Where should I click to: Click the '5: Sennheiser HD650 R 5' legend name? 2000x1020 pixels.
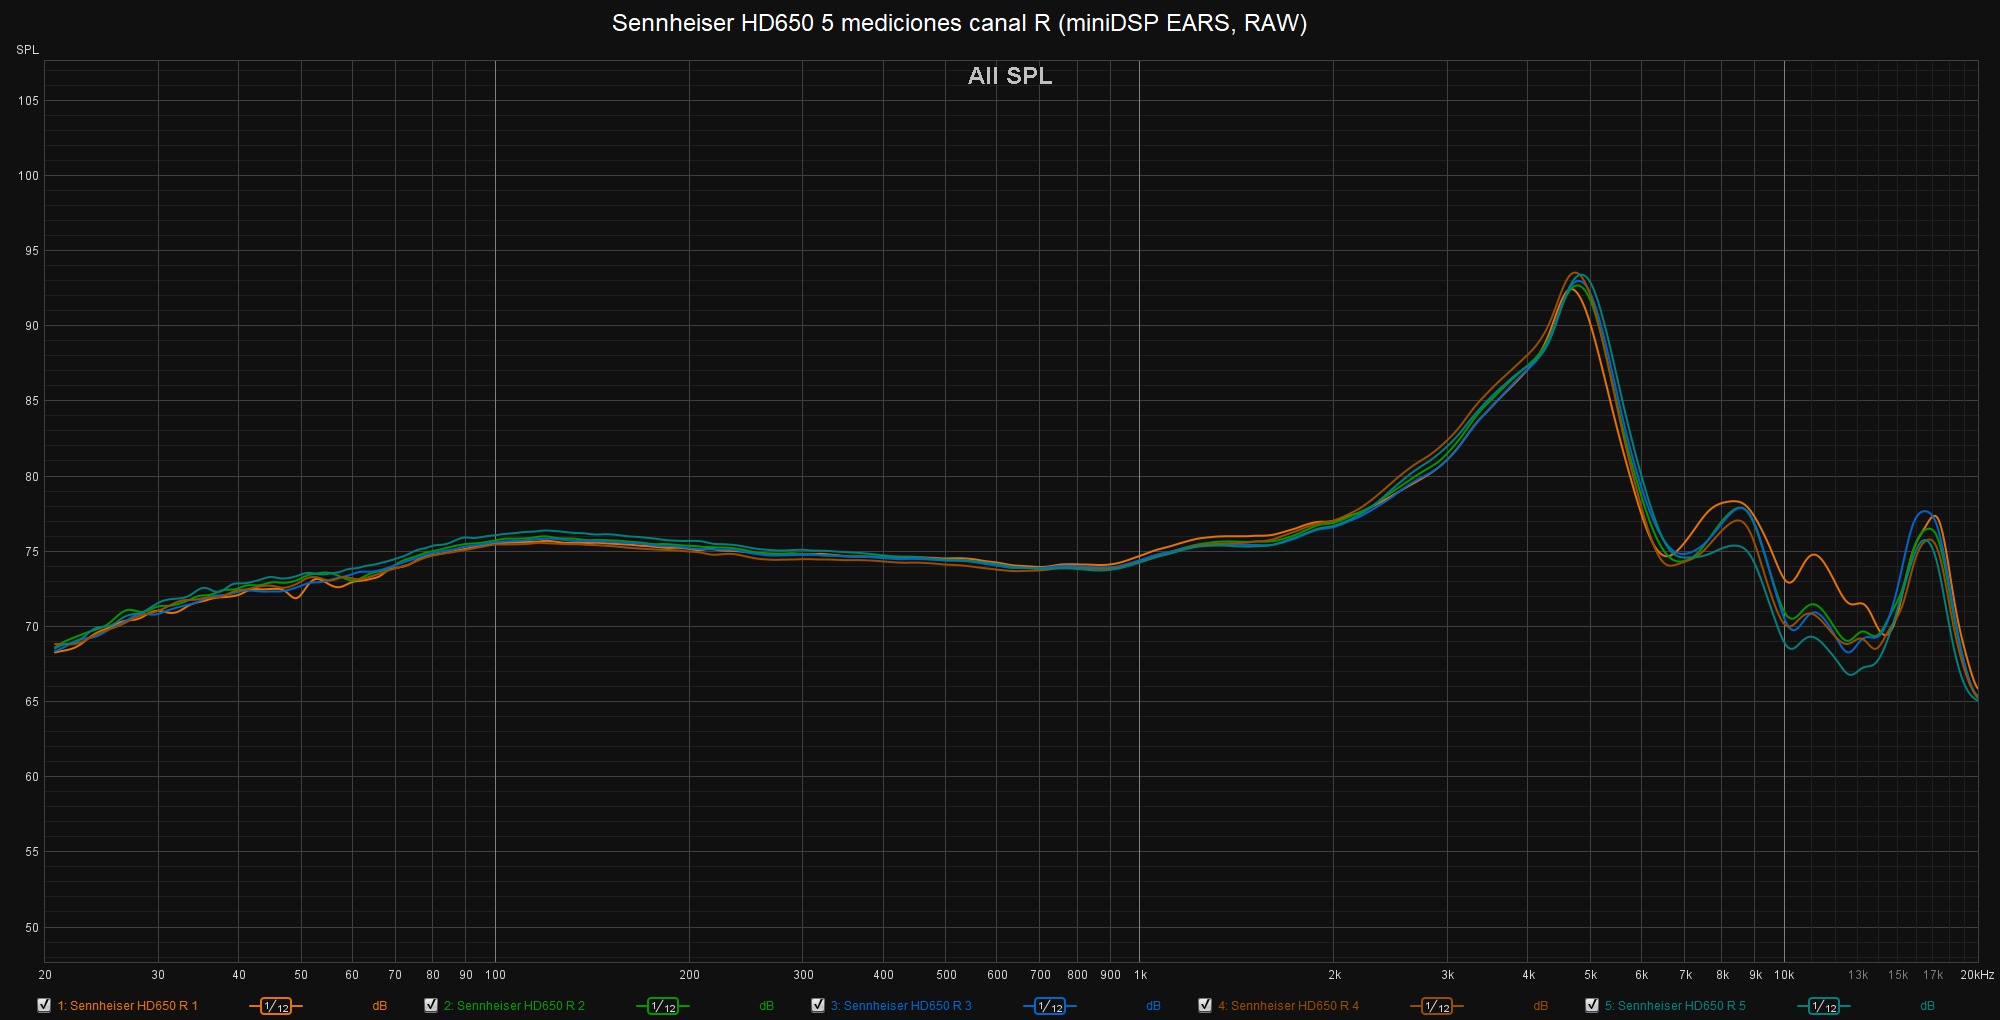[1675, 1006]
